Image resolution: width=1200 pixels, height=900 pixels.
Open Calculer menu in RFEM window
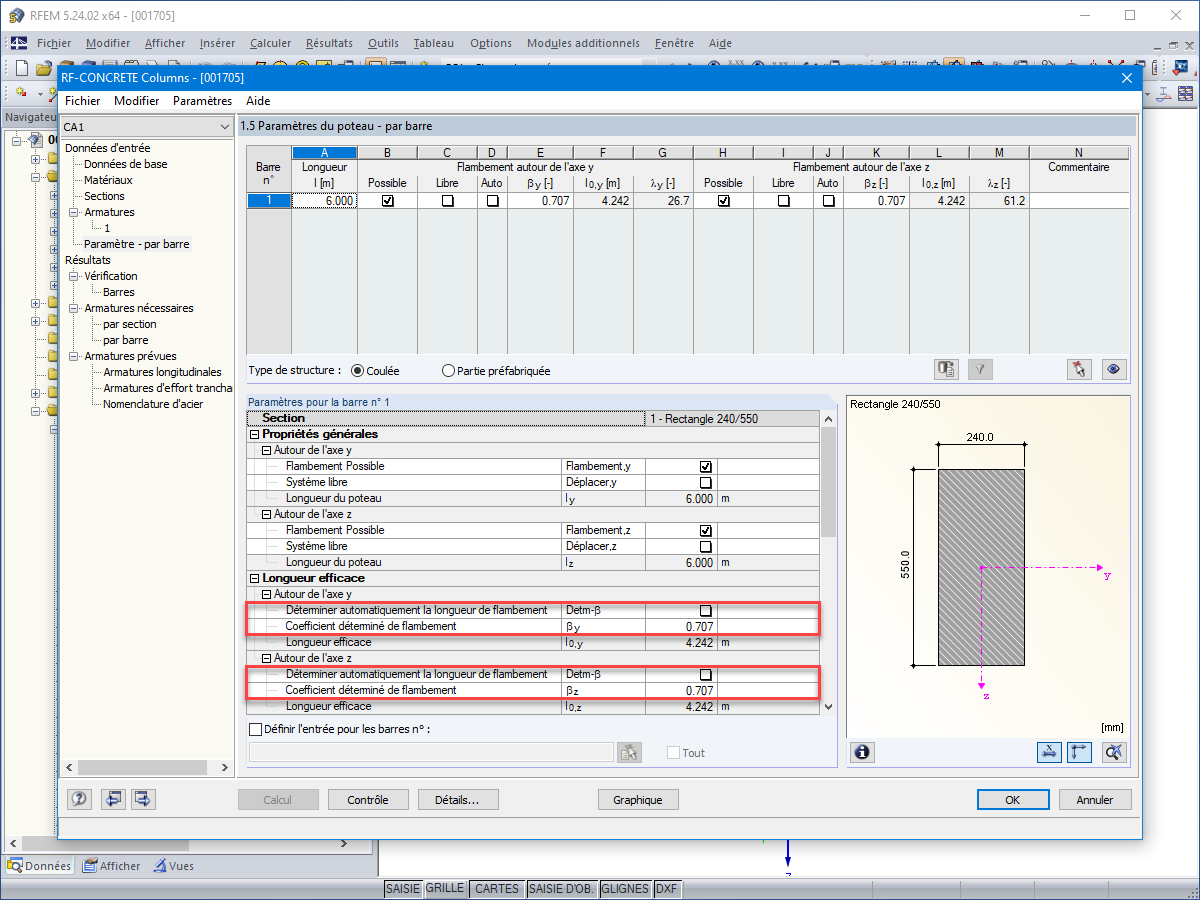270,43
